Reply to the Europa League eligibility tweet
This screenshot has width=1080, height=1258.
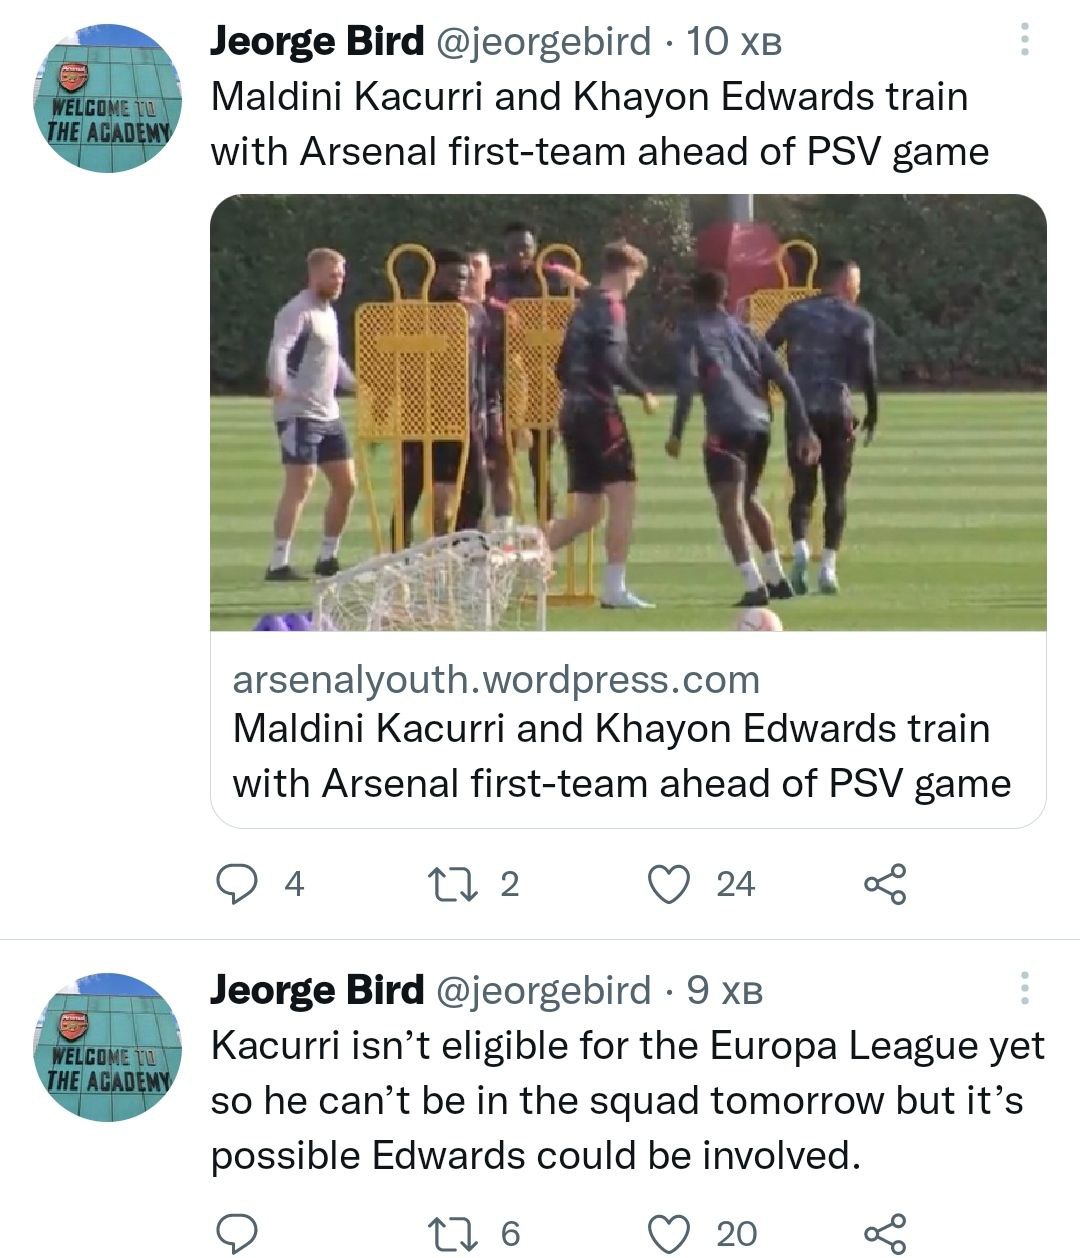tap(237, 1234)
